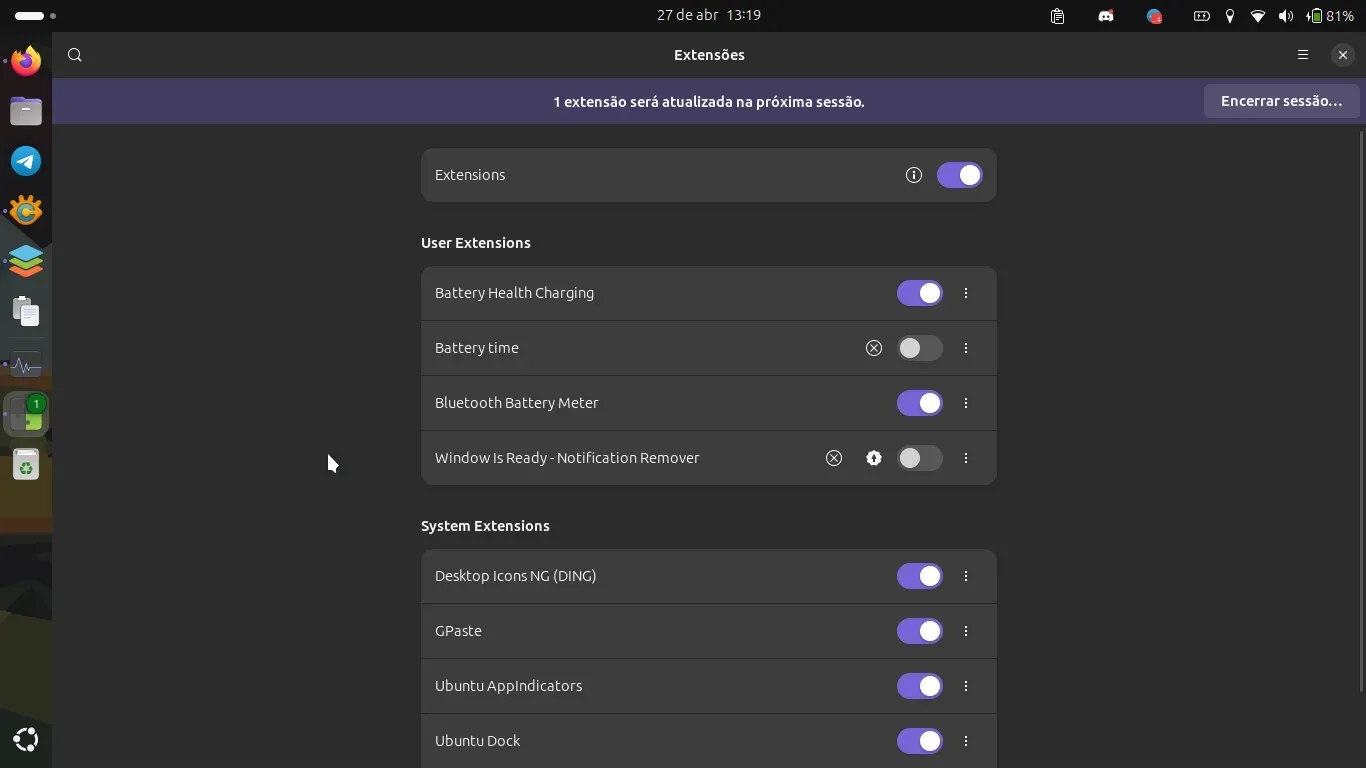
Task: Click the Discord tray icon in top bar
Action: coord(1105,16)
